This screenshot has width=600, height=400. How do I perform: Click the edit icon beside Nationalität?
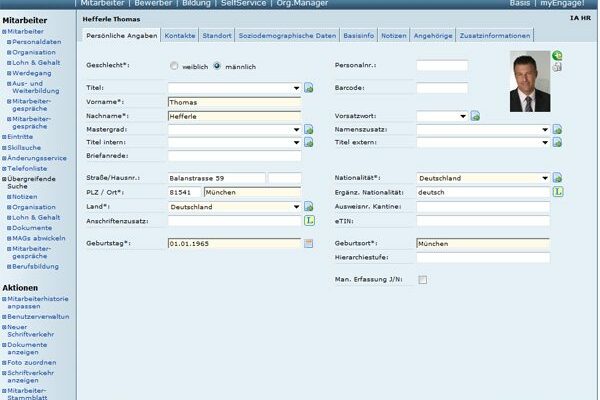(557, 178)
